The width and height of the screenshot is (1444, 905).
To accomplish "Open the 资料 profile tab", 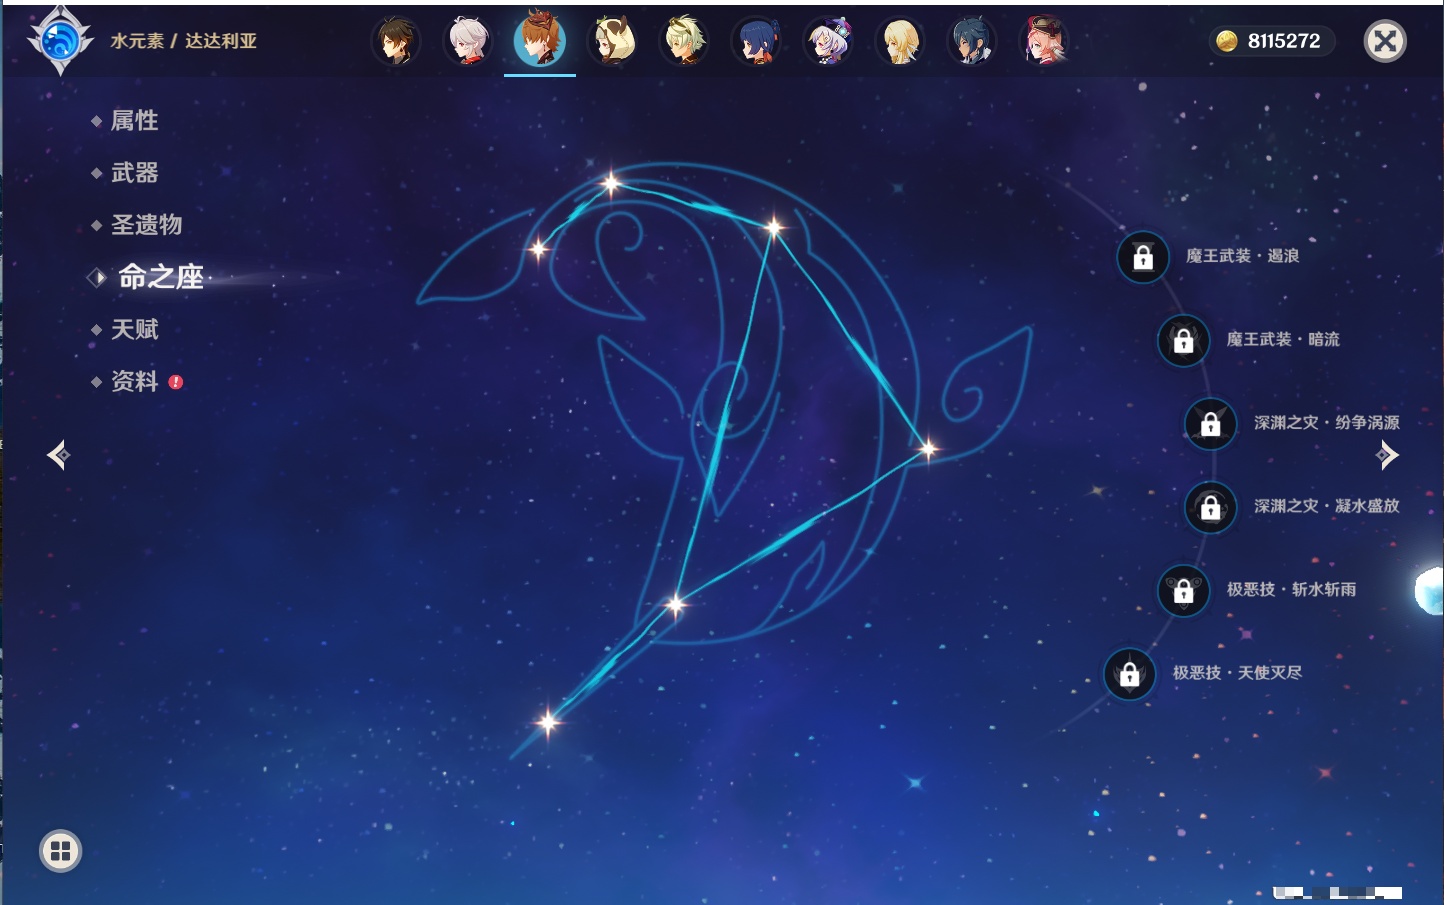I will pyautogui.click(x=134, y=381).
